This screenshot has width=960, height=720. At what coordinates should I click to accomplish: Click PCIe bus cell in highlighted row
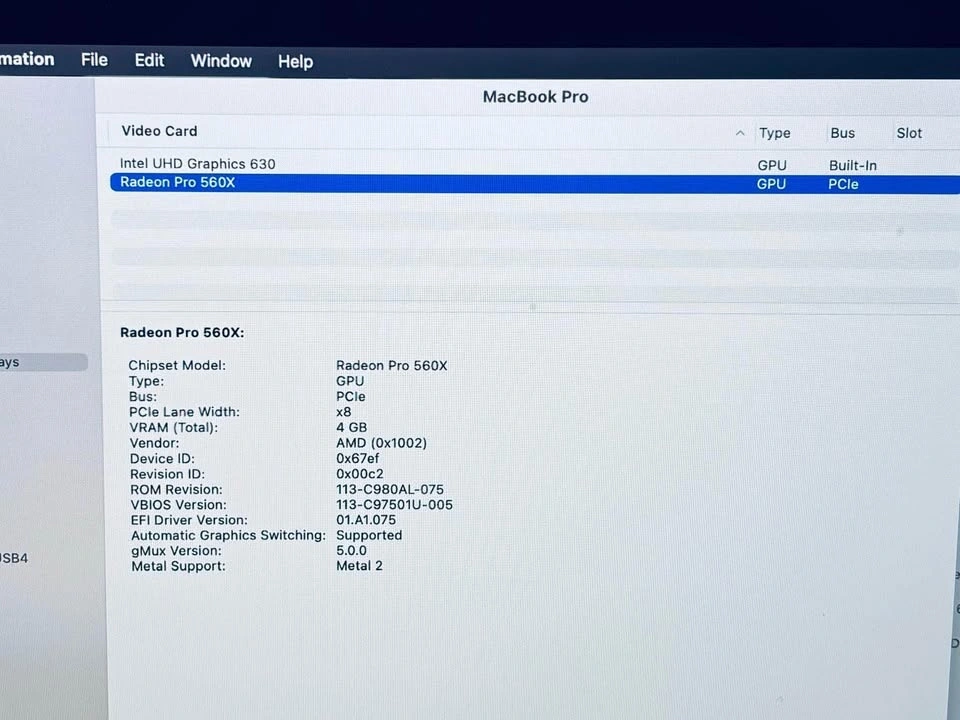pyautogui.click(x=843, y=184)
